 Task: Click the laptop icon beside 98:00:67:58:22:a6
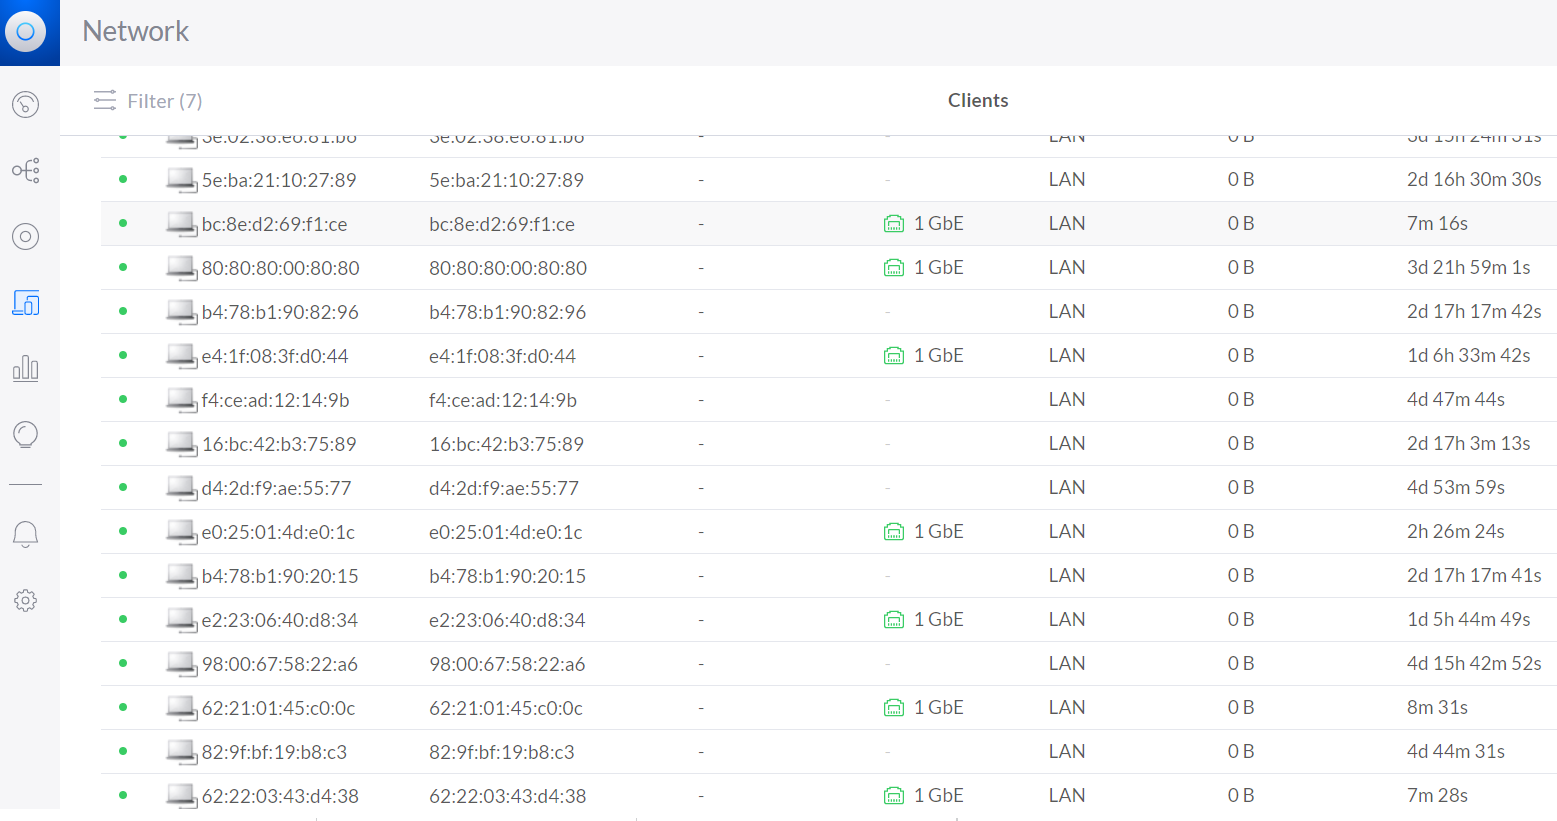coord(181,664)
